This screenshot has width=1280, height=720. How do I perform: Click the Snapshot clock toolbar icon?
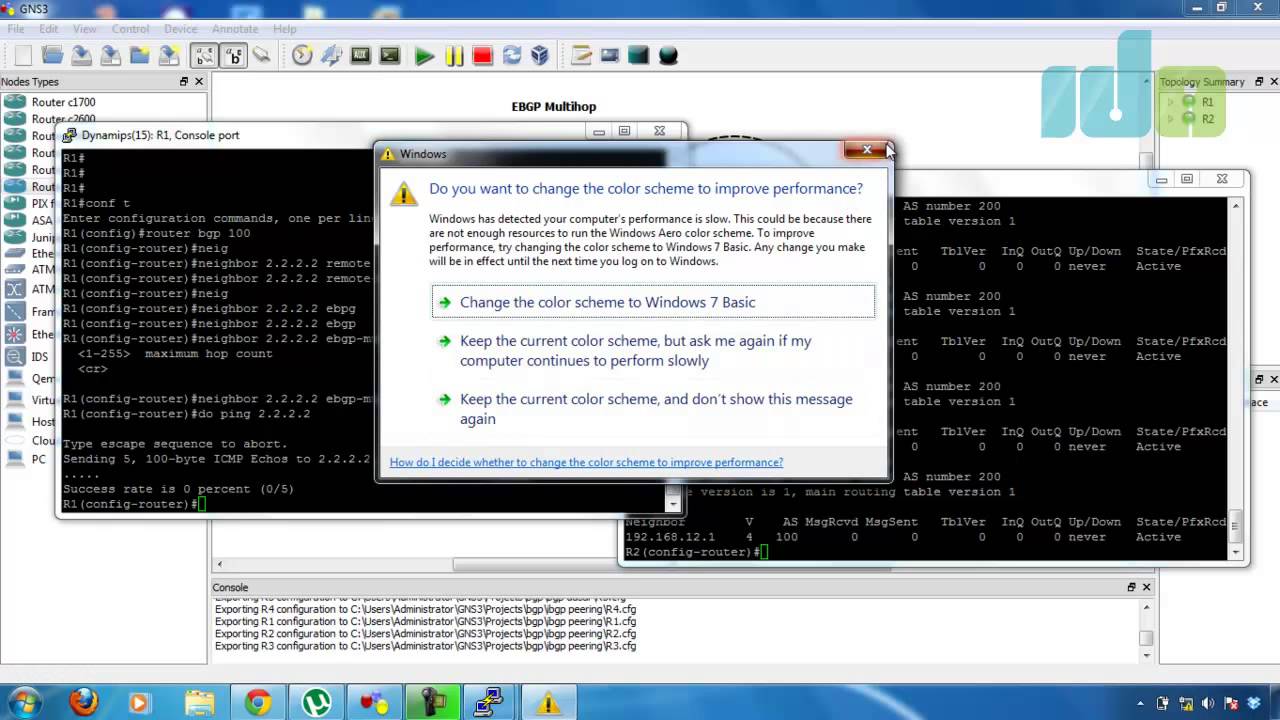(x=302, y=56)
